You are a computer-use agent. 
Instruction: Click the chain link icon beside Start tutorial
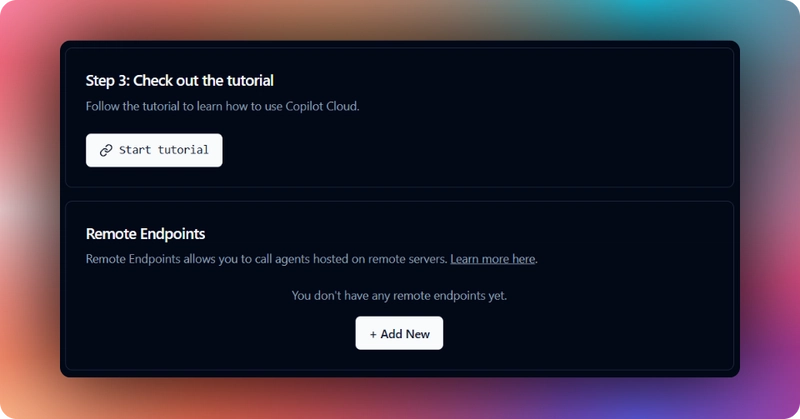(x=106, y=150)
